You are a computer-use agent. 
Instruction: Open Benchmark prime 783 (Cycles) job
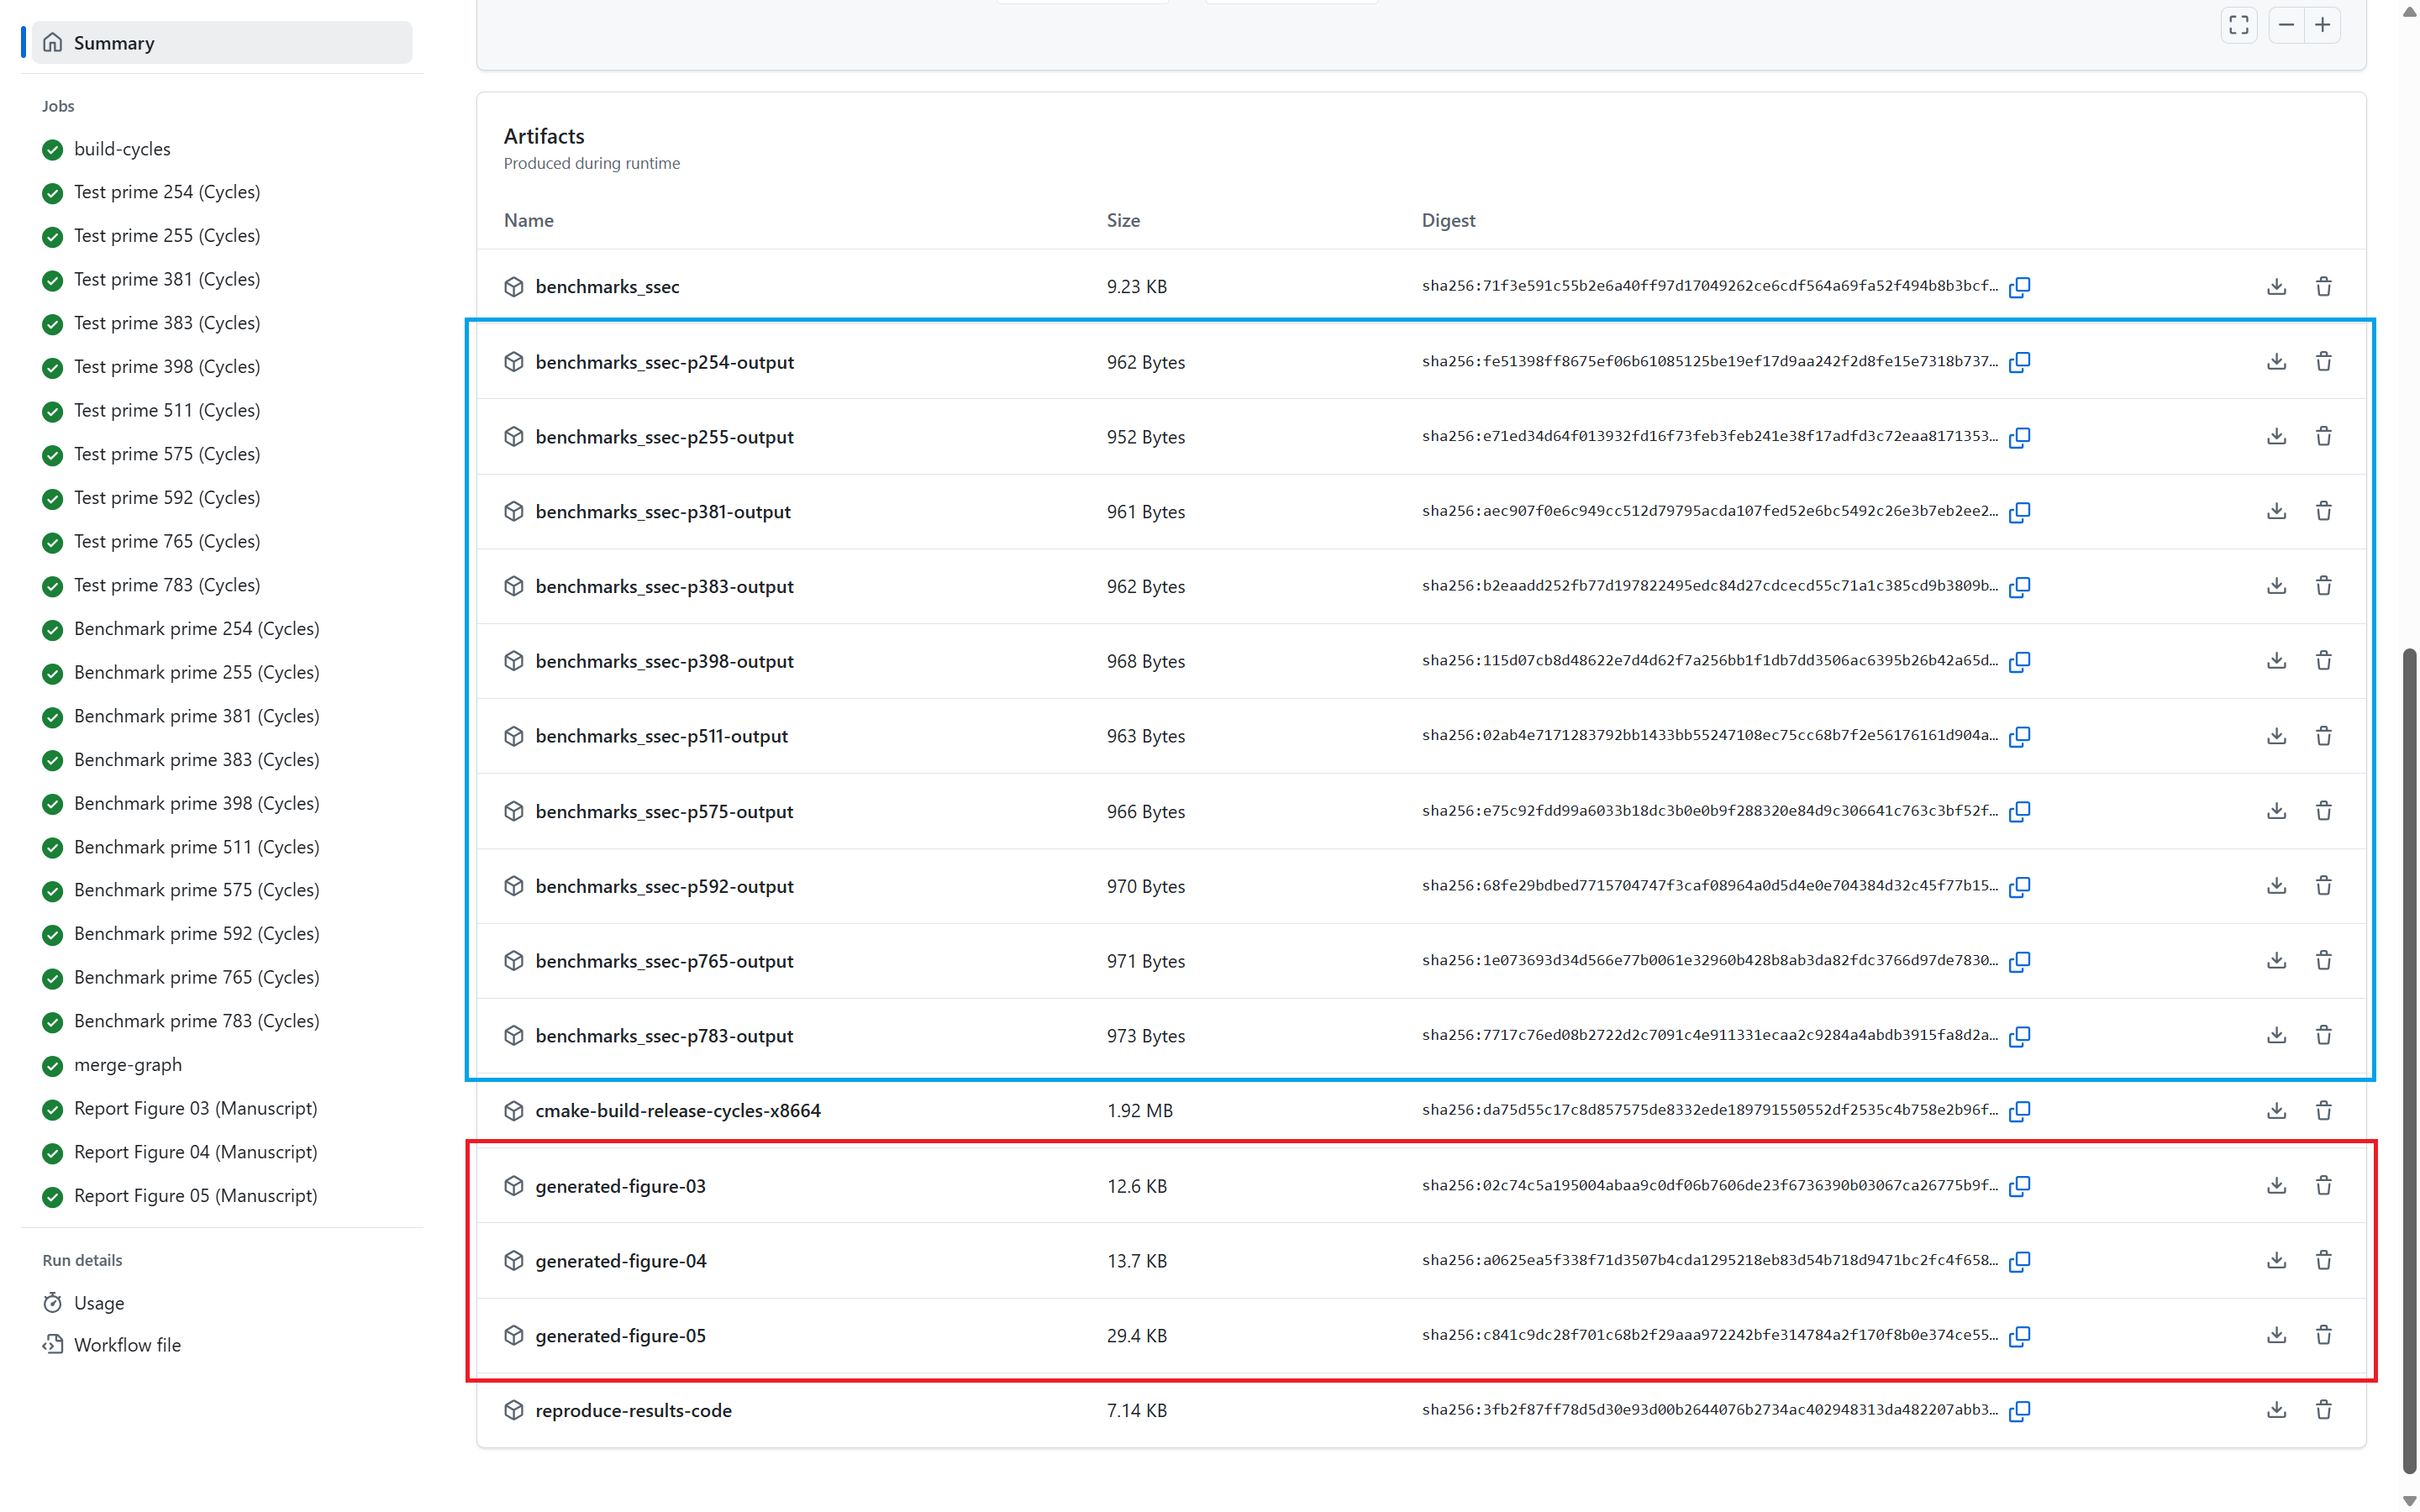point(196,1021)
